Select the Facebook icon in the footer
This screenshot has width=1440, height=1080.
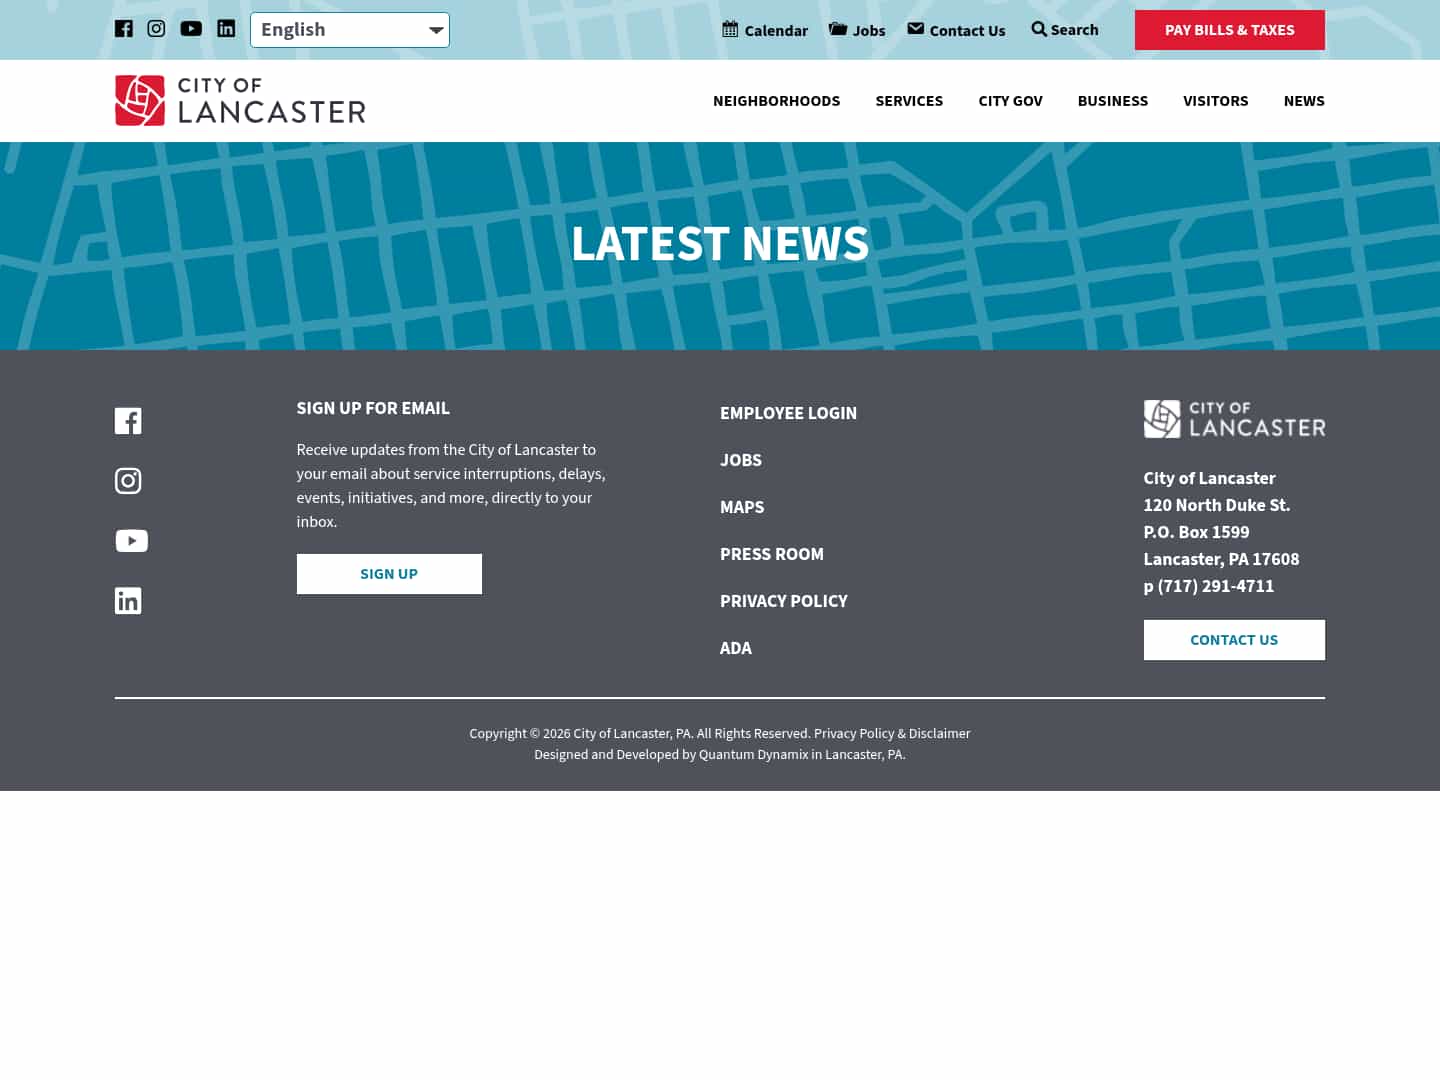point(128,420)
